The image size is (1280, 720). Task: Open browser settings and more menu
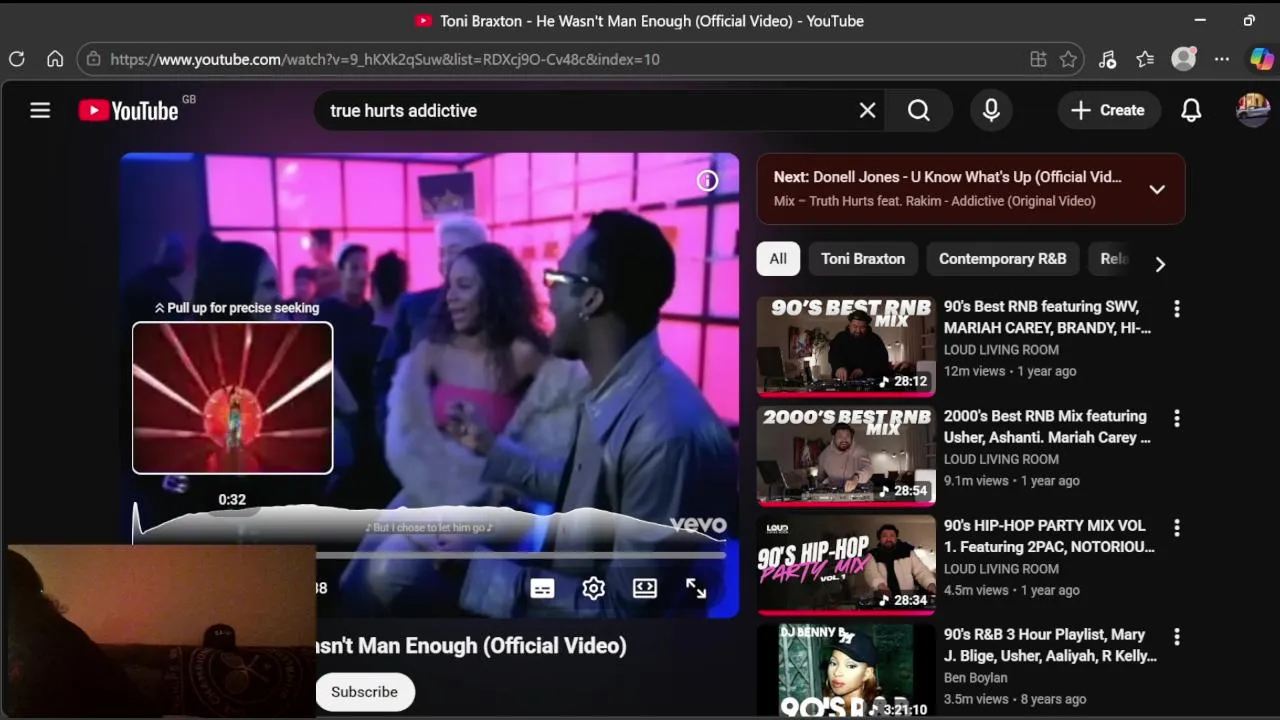point(1222,59)
